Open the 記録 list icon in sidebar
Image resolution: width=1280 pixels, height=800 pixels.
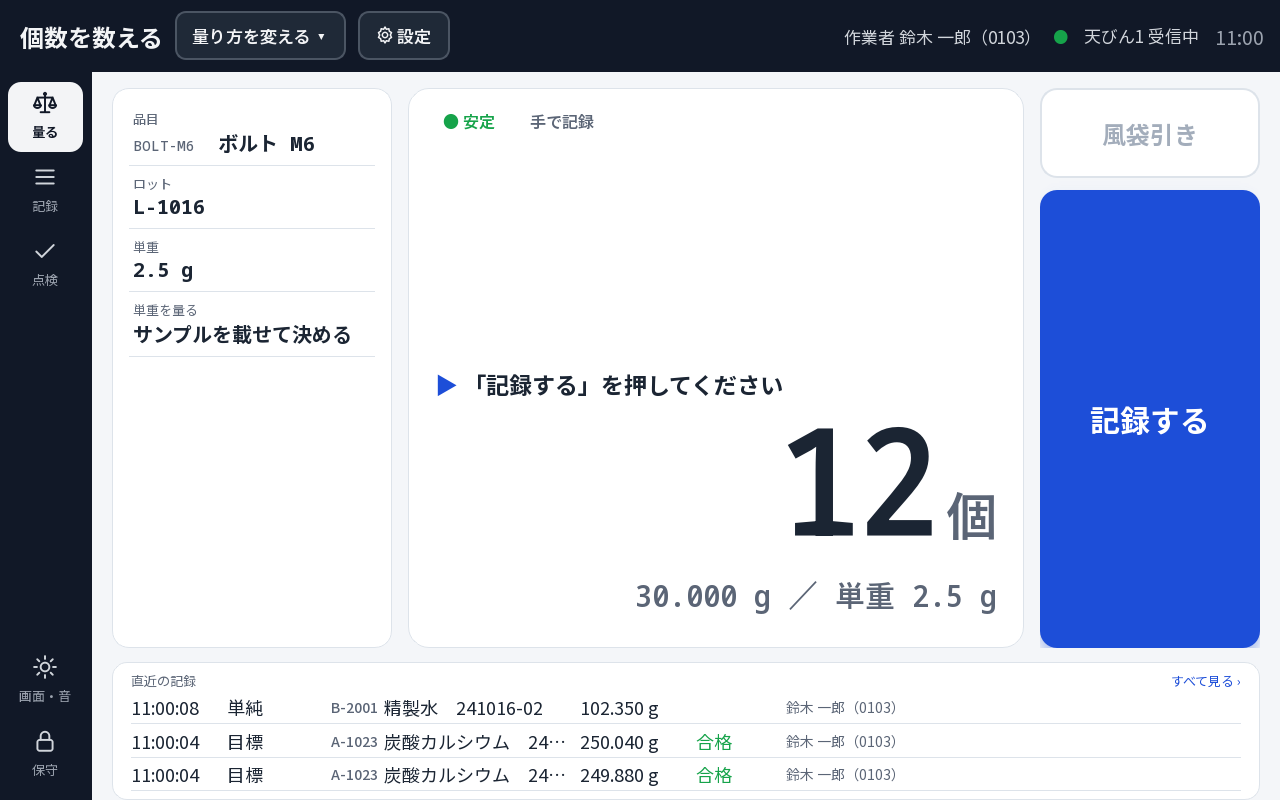coord(45,190)
